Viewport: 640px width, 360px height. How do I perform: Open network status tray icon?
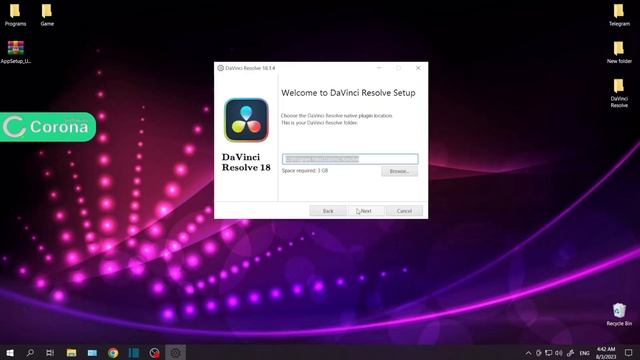[x=549, y=353]
